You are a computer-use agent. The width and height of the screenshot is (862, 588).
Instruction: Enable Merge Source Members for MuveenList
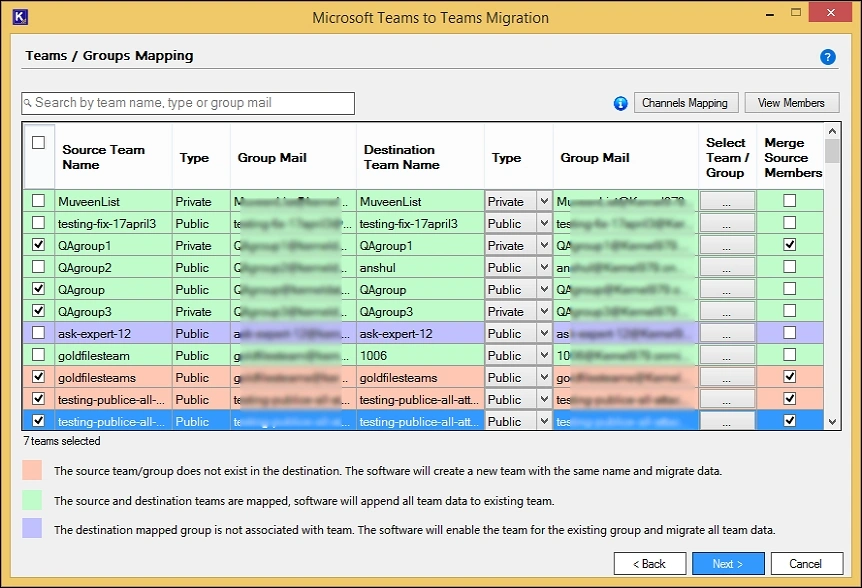pyautogui.click(x=789, y=201)
